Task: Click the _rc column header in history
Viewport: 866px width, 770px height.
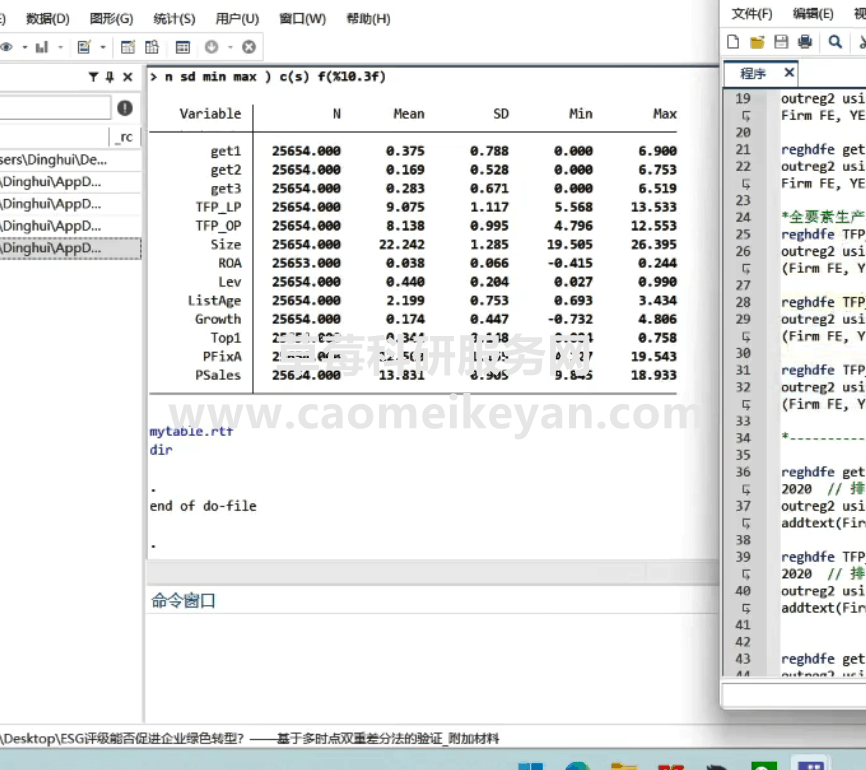Action: (x=125, y=137)
